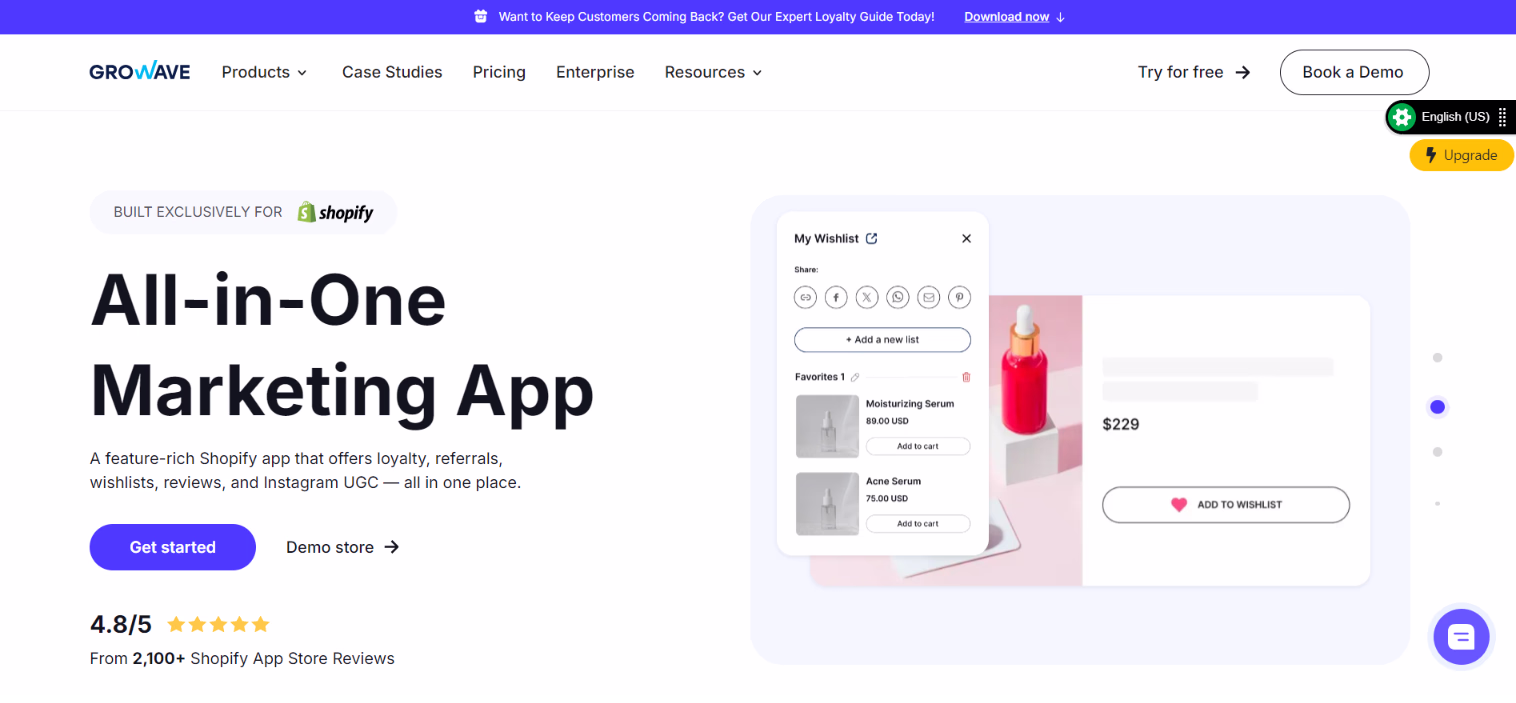Image resolution: width=1516 pixels, height=703 pixels.
Task: Click the heart icon in Add to Wishlist
Action: click(1179, 505)
